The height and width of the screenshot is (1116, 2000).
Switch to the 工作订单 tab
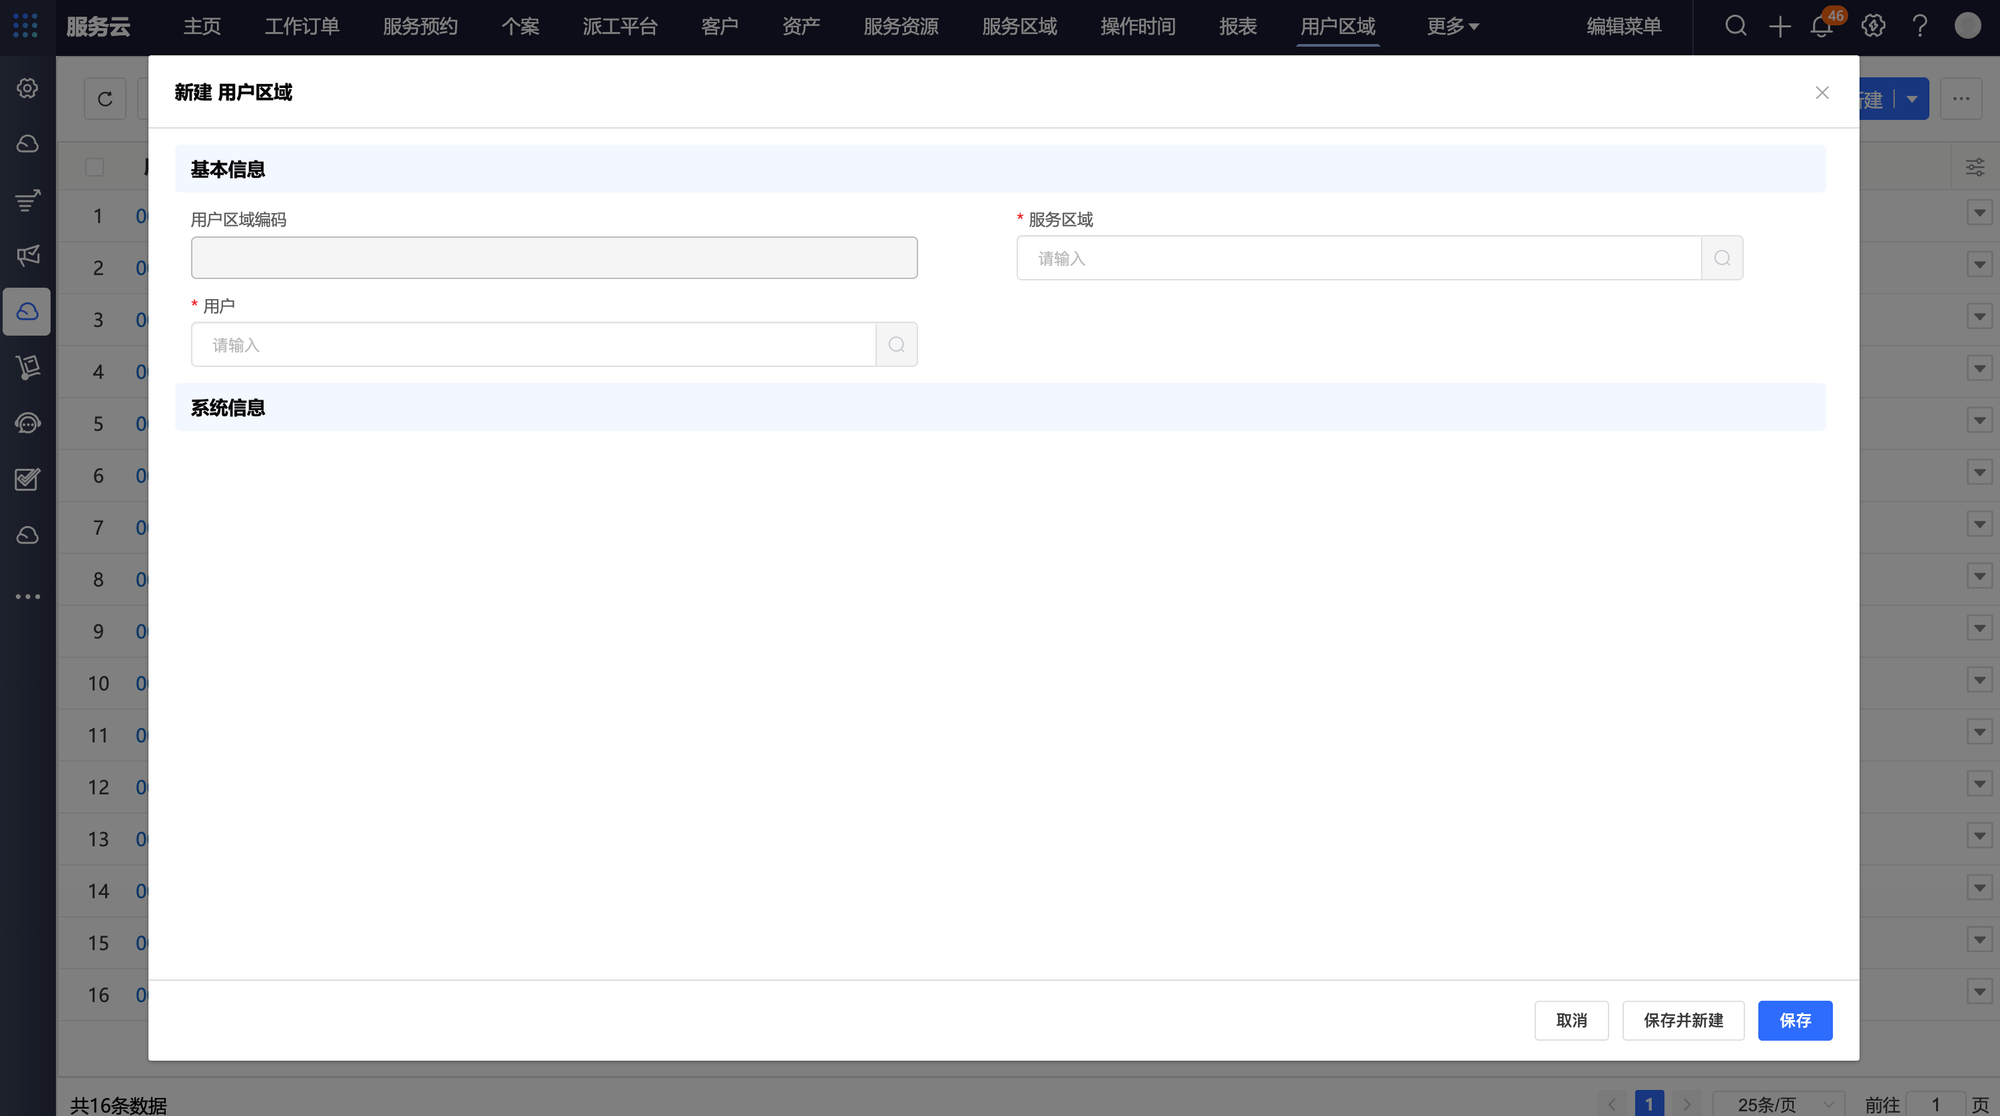302,27
